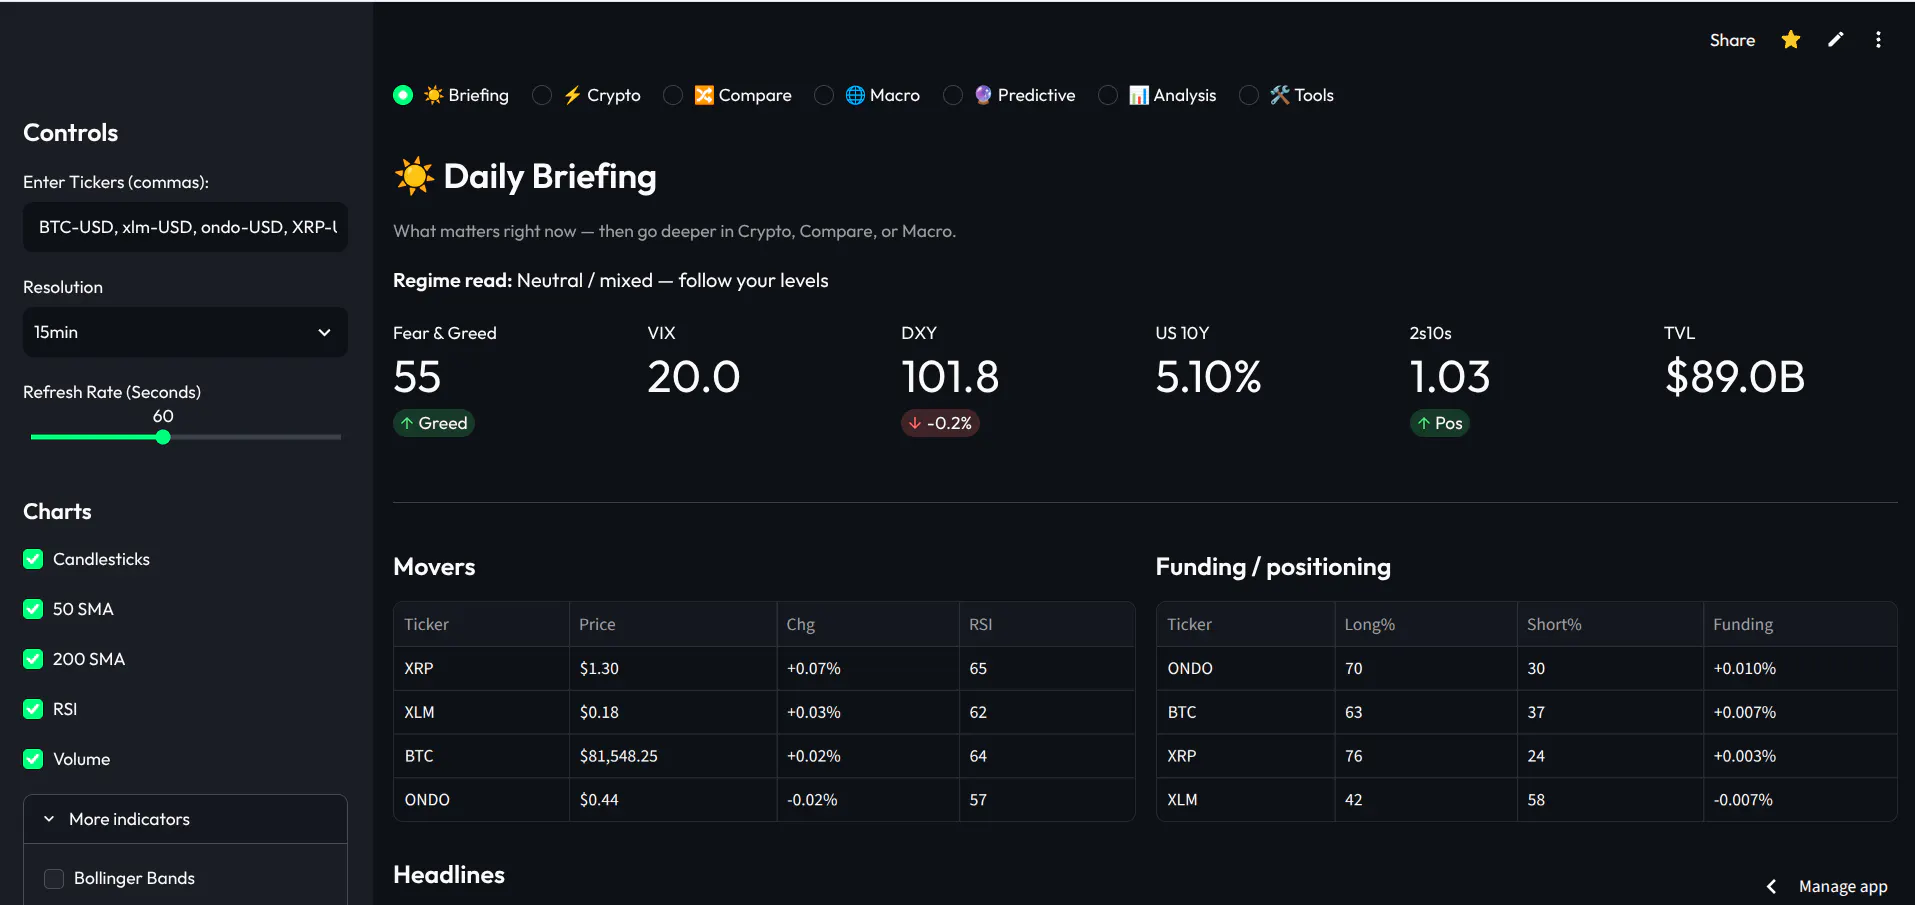The width and height of the screenshot is (1915, 905).
Task: Click the $81,548.25 BTC price cell
Action: click(673, 756)
